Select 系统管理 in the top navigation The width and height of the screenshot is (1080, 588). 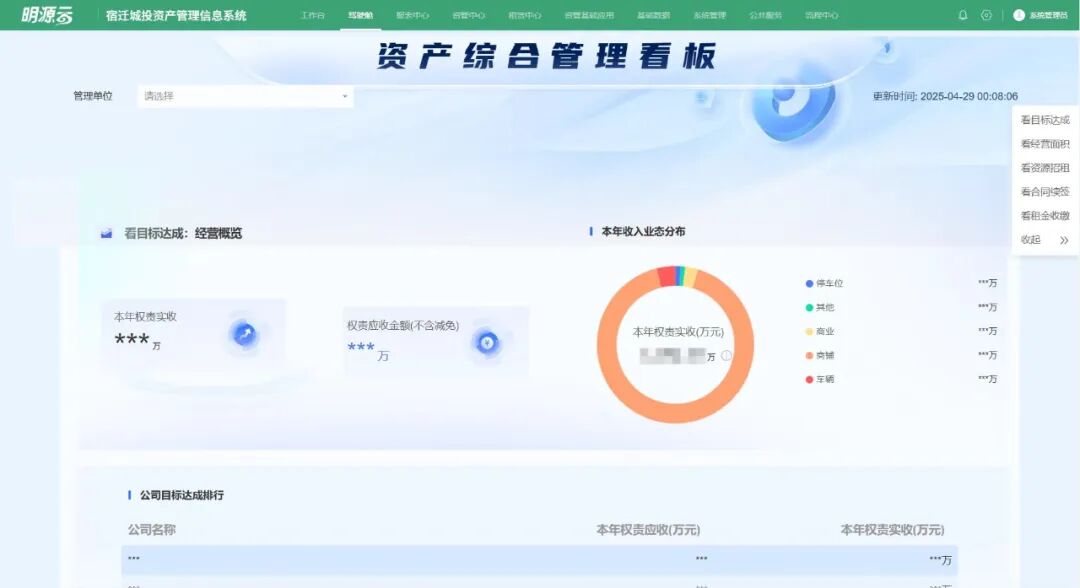(709, 15)
